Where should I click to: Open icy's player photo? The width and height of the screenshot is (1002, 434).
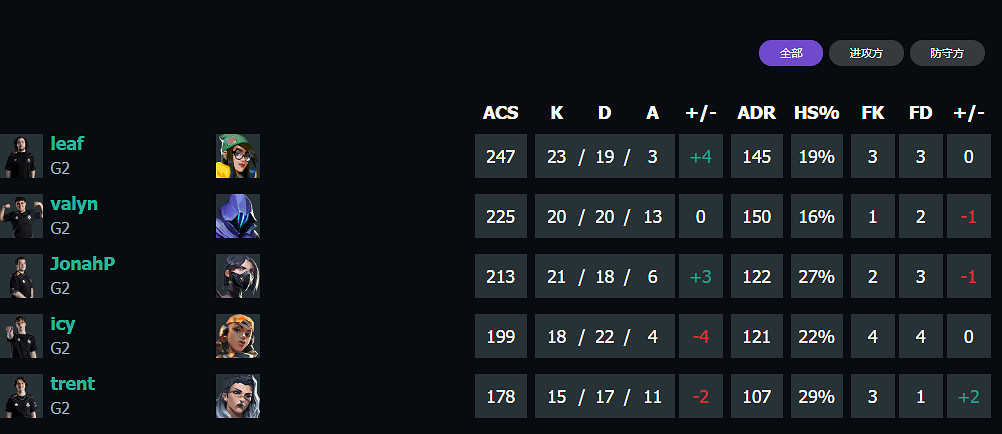[x=21, y=336]
